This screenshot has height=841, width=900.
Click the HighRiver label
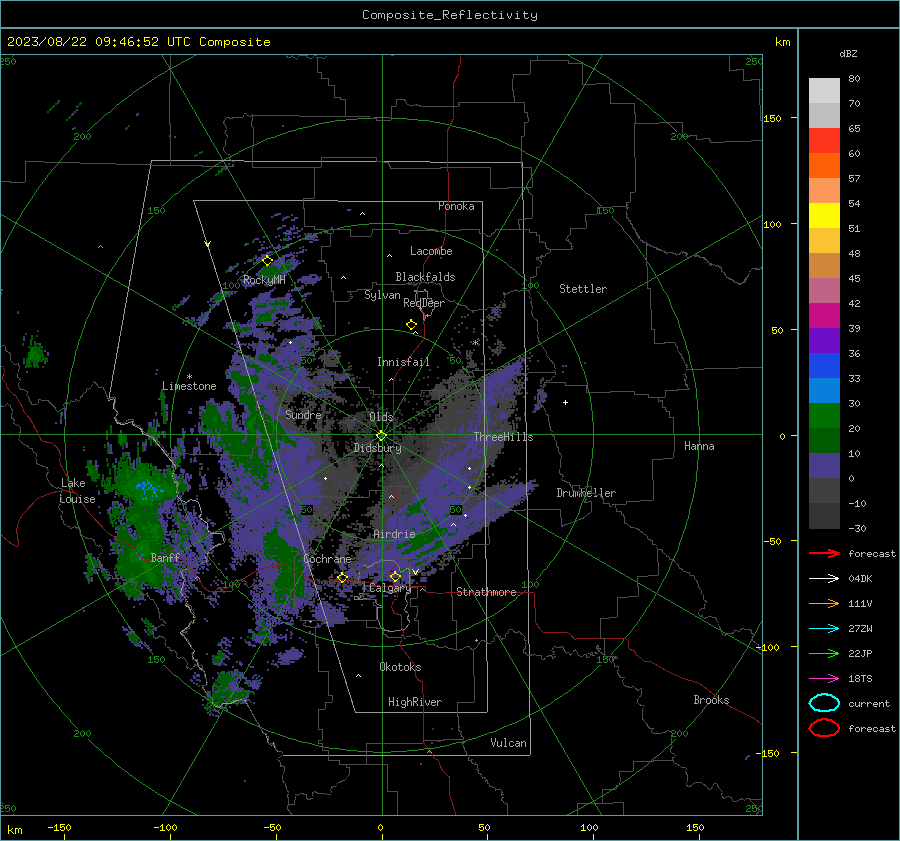point(415,702)
